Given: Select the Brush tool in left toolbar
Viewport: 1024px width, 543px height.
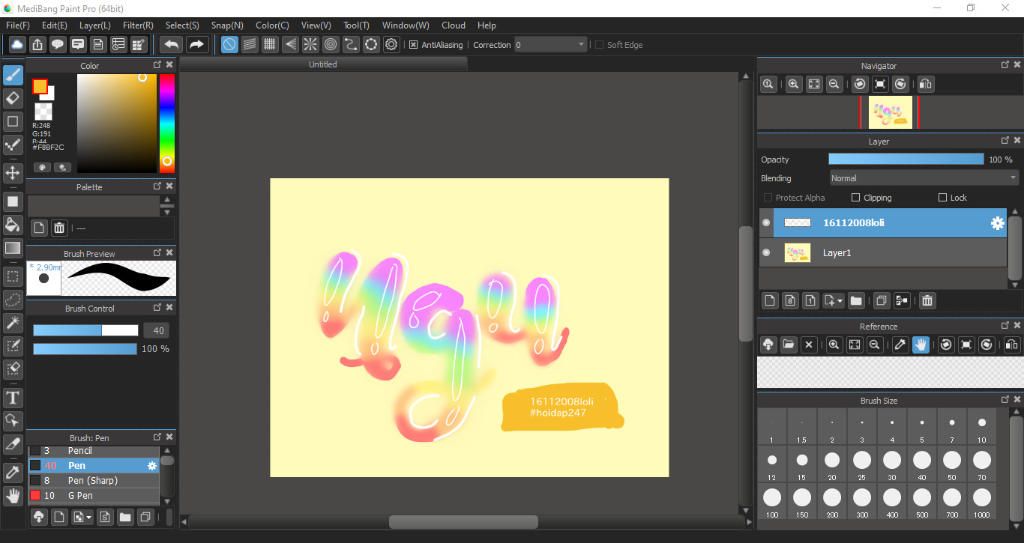Looking at the screenshot, I should click(12, 74).
